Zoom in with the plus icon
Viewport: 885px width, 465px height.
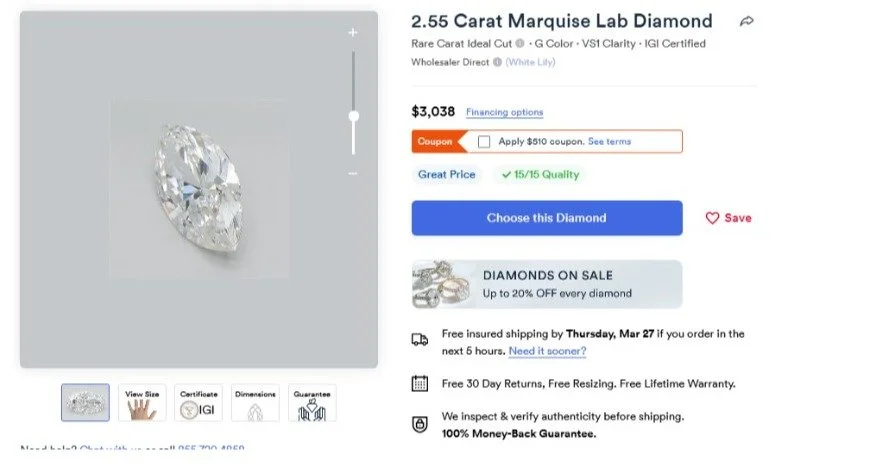(353, 33)
